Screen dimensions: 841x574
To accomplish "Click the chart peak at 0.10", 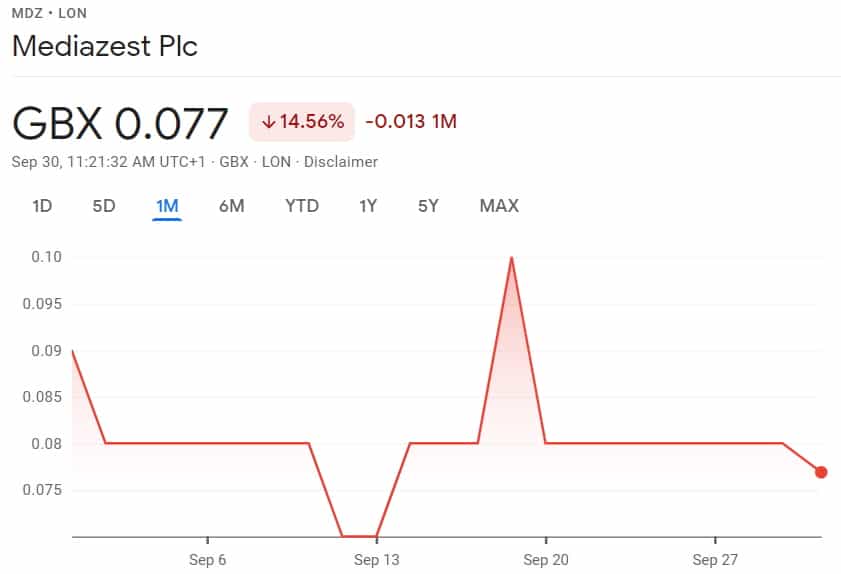I will tap(512, 258).
